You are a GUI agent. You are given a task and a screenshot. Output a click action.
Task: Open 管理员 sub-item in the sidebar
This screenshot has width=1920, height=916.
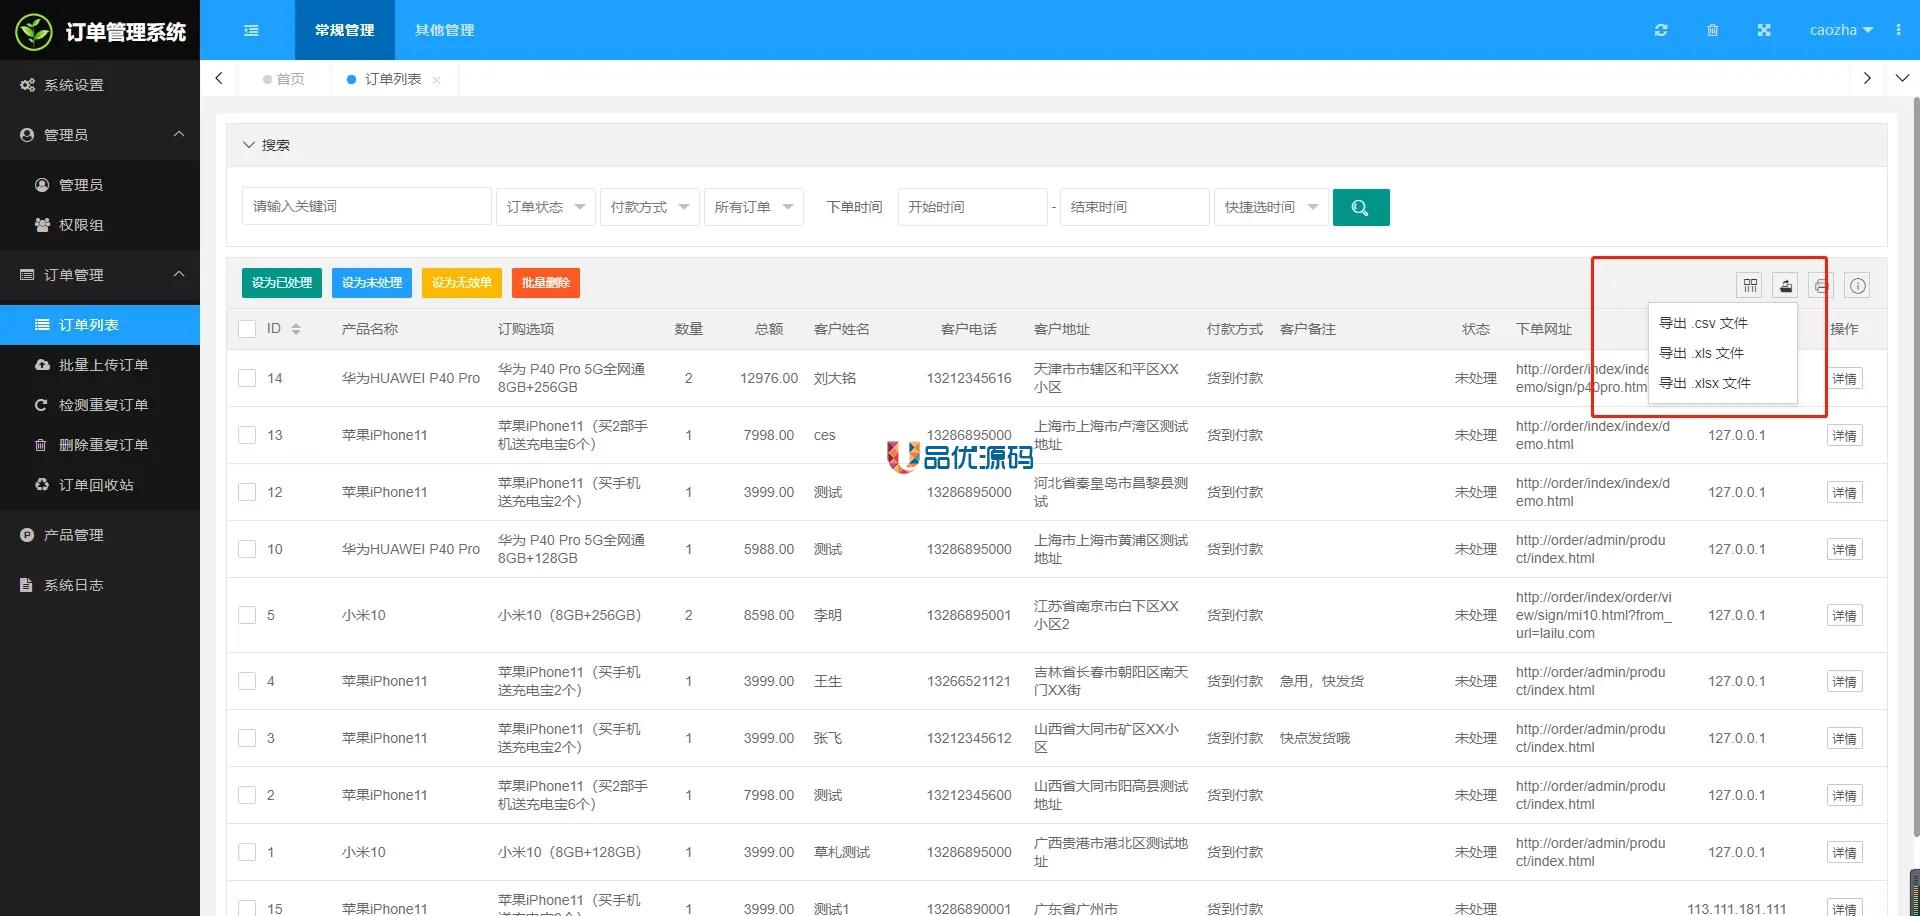[x=100, y=185]
